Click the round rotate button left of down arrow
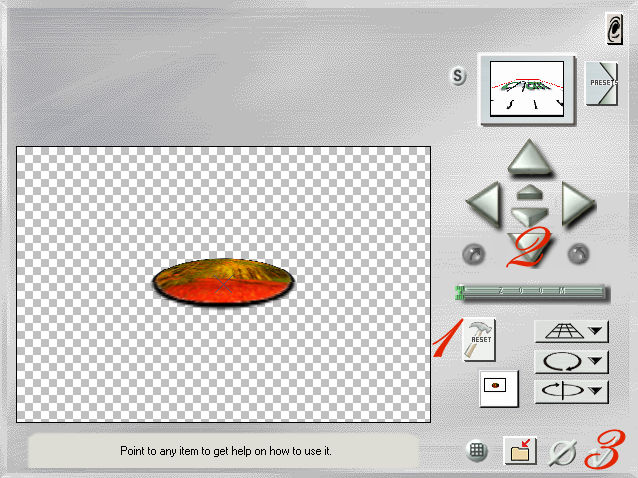The height and width of the screenshot is (478, 638). tap(474, 254)
